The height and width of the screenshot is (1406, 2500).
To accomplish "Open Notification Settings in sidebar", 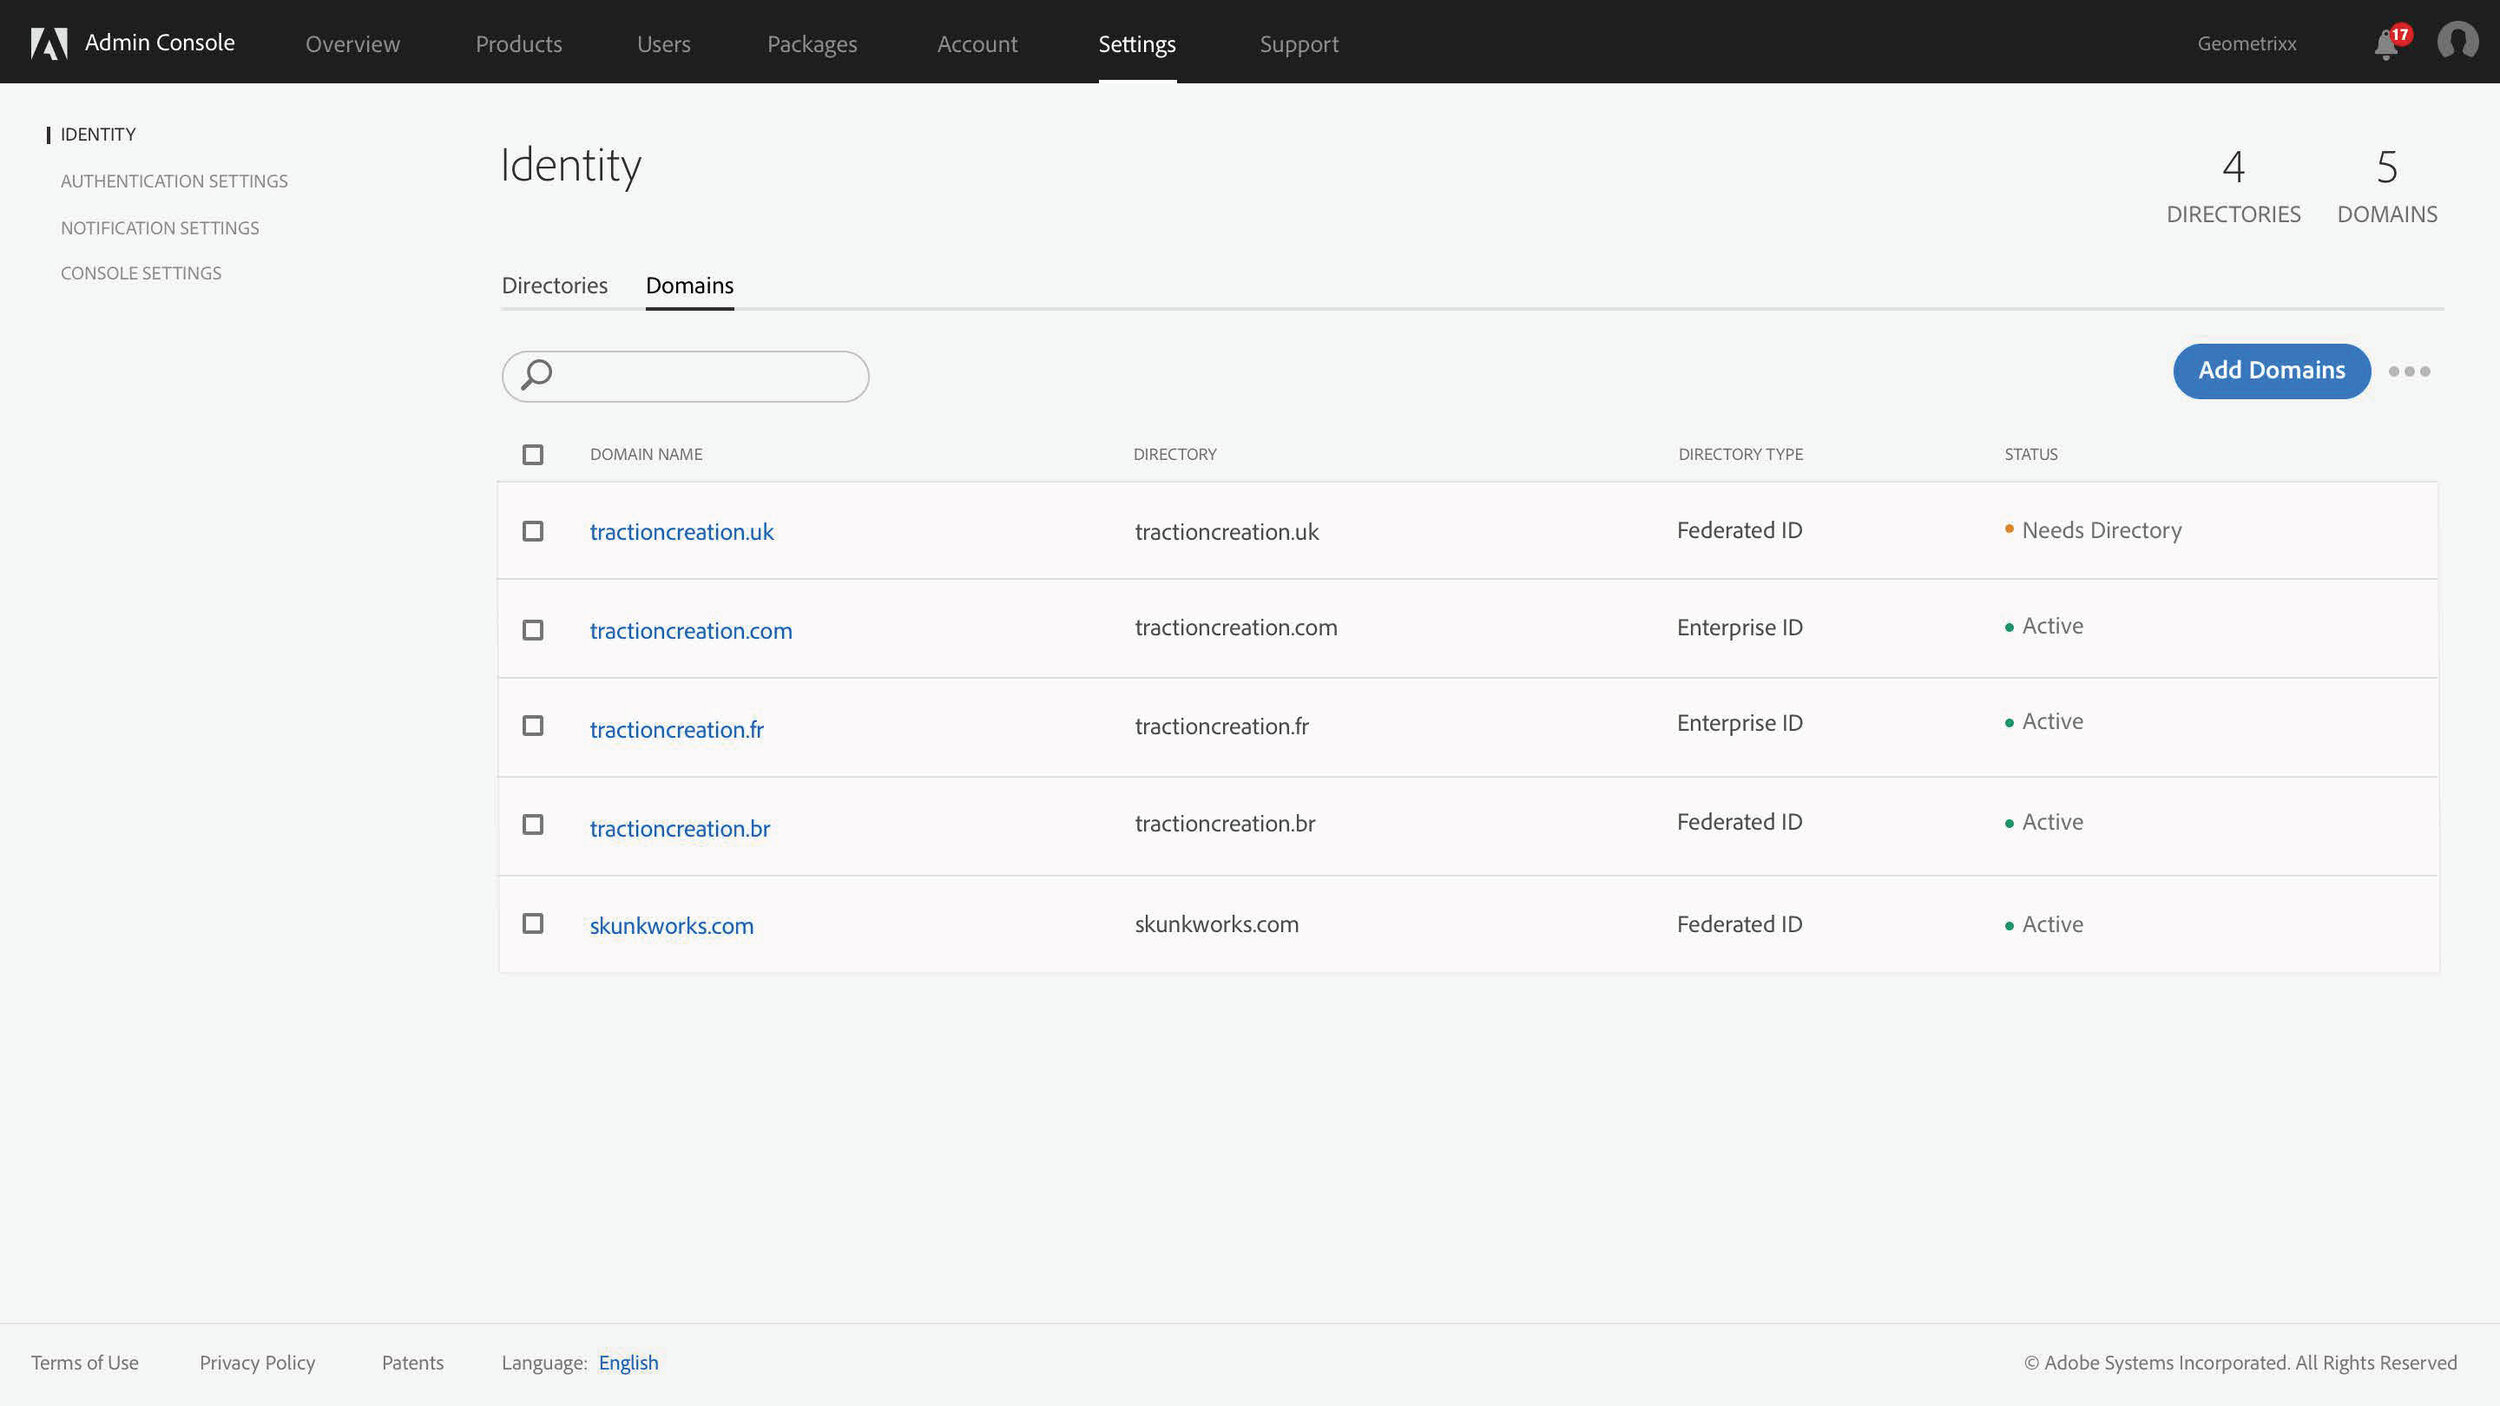I will pos(160,228).
